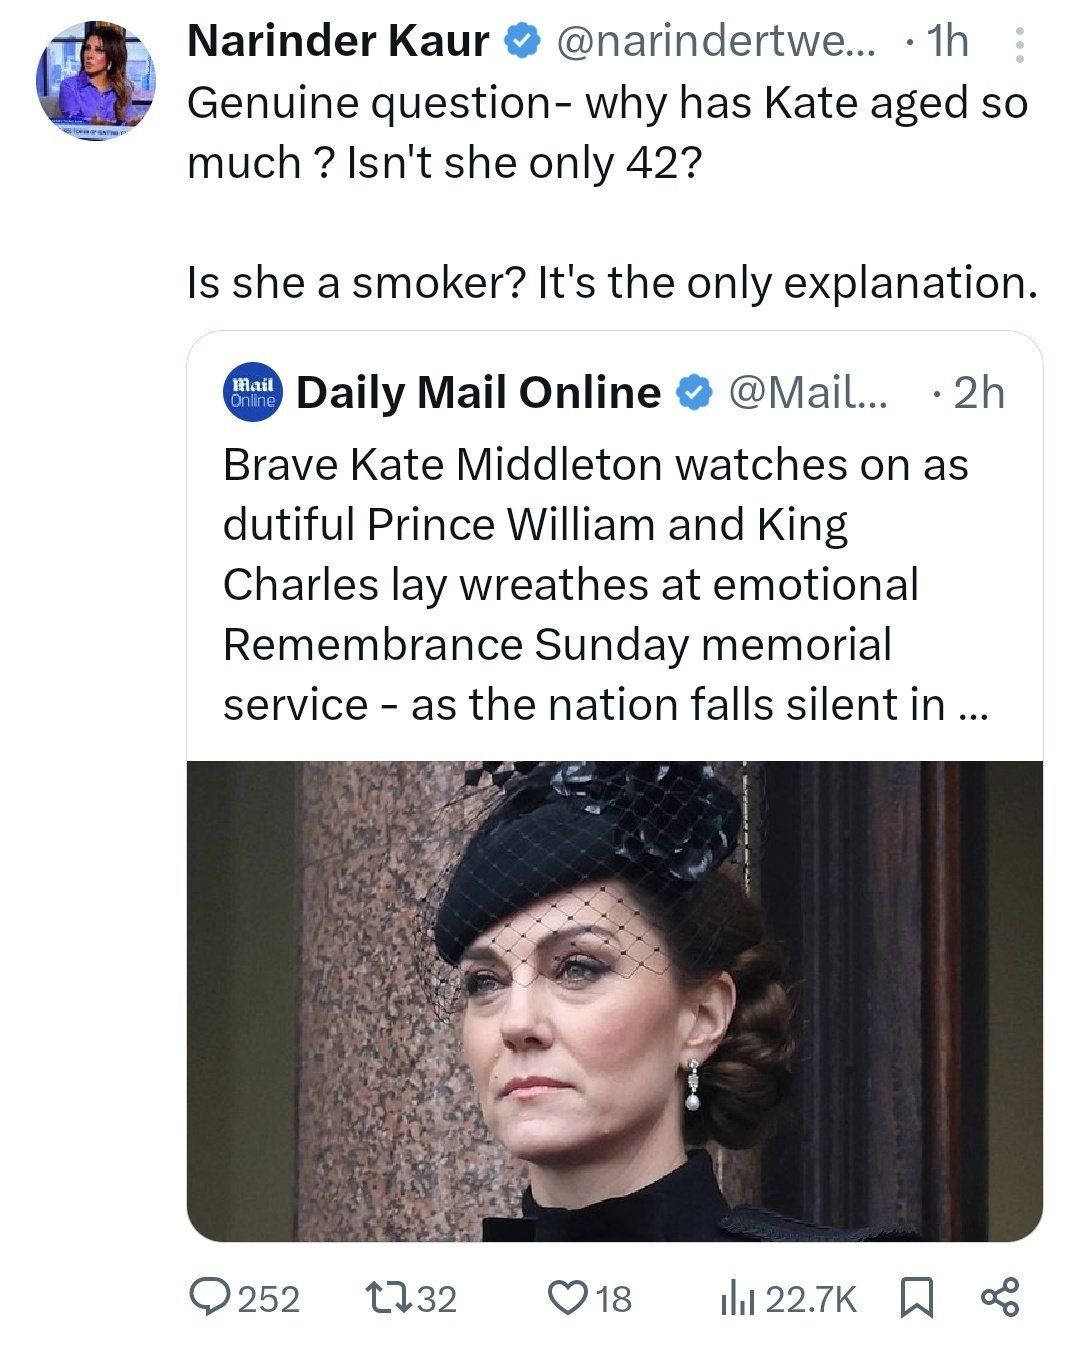Click the @narindertwe... handle
Screen dimensions: 1080x1356
pos(714,42)
